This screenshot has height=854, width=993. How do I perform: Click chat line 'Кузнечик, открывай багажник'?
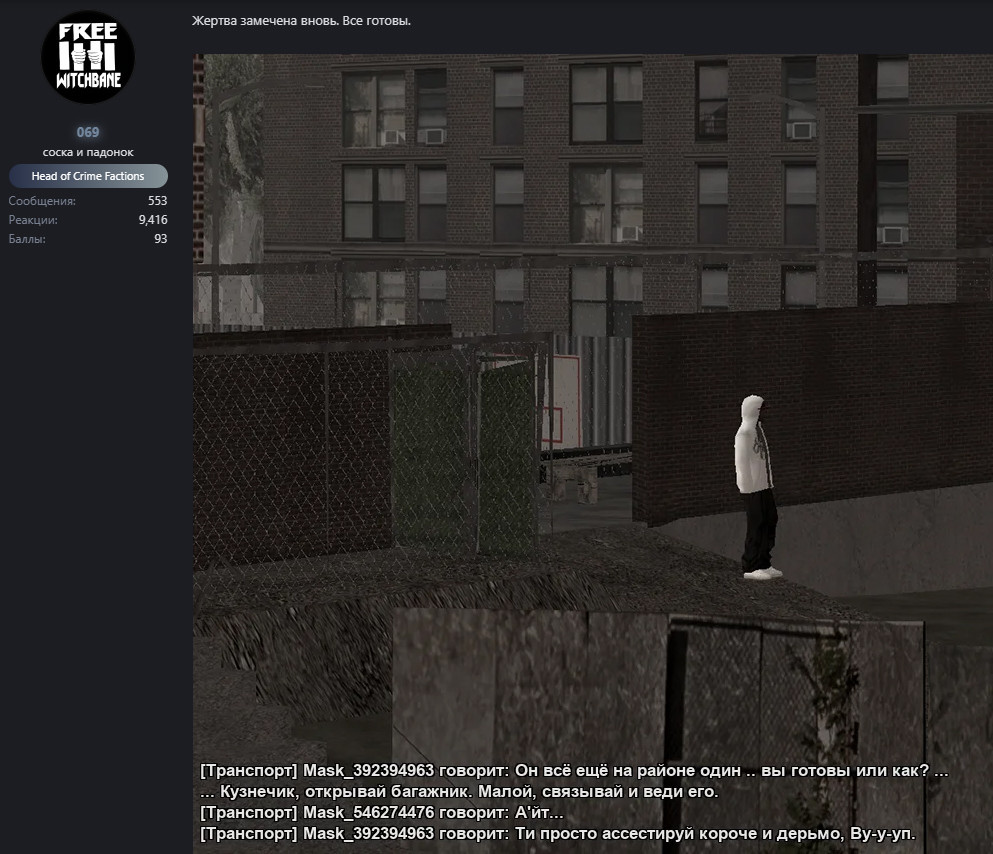coord(460,791)
